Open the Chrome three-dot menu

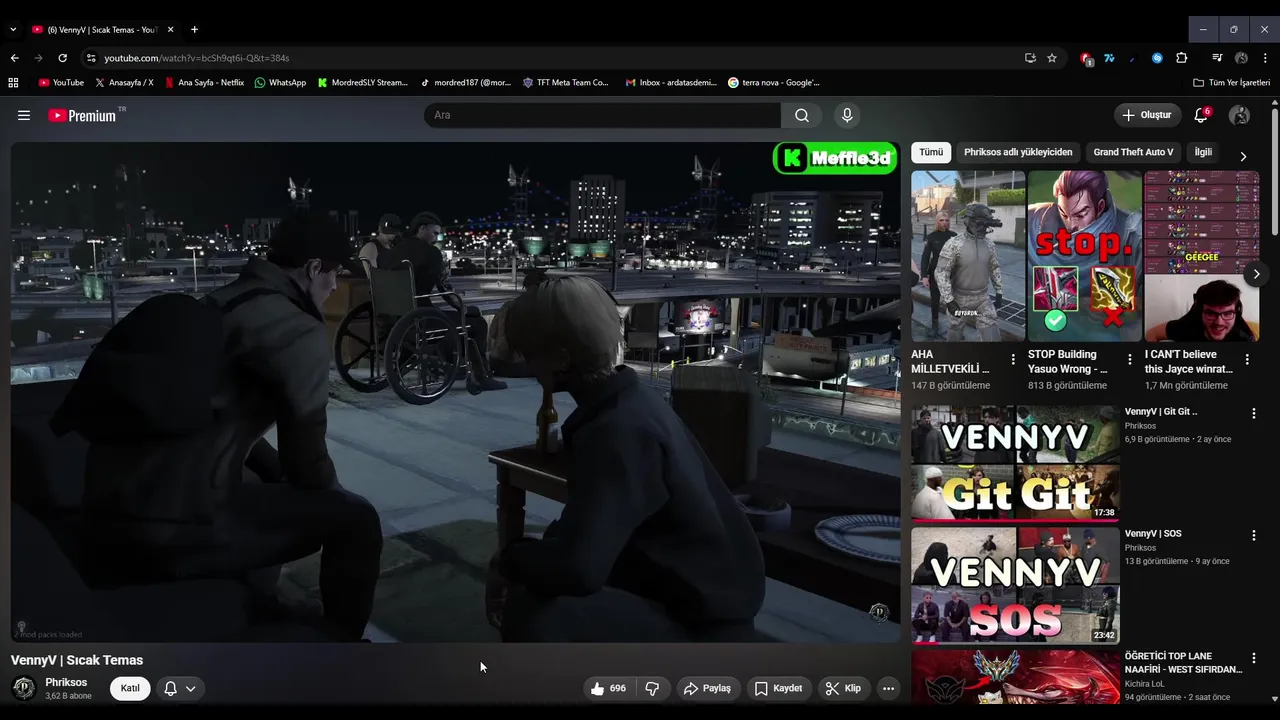click(1265, 58)
